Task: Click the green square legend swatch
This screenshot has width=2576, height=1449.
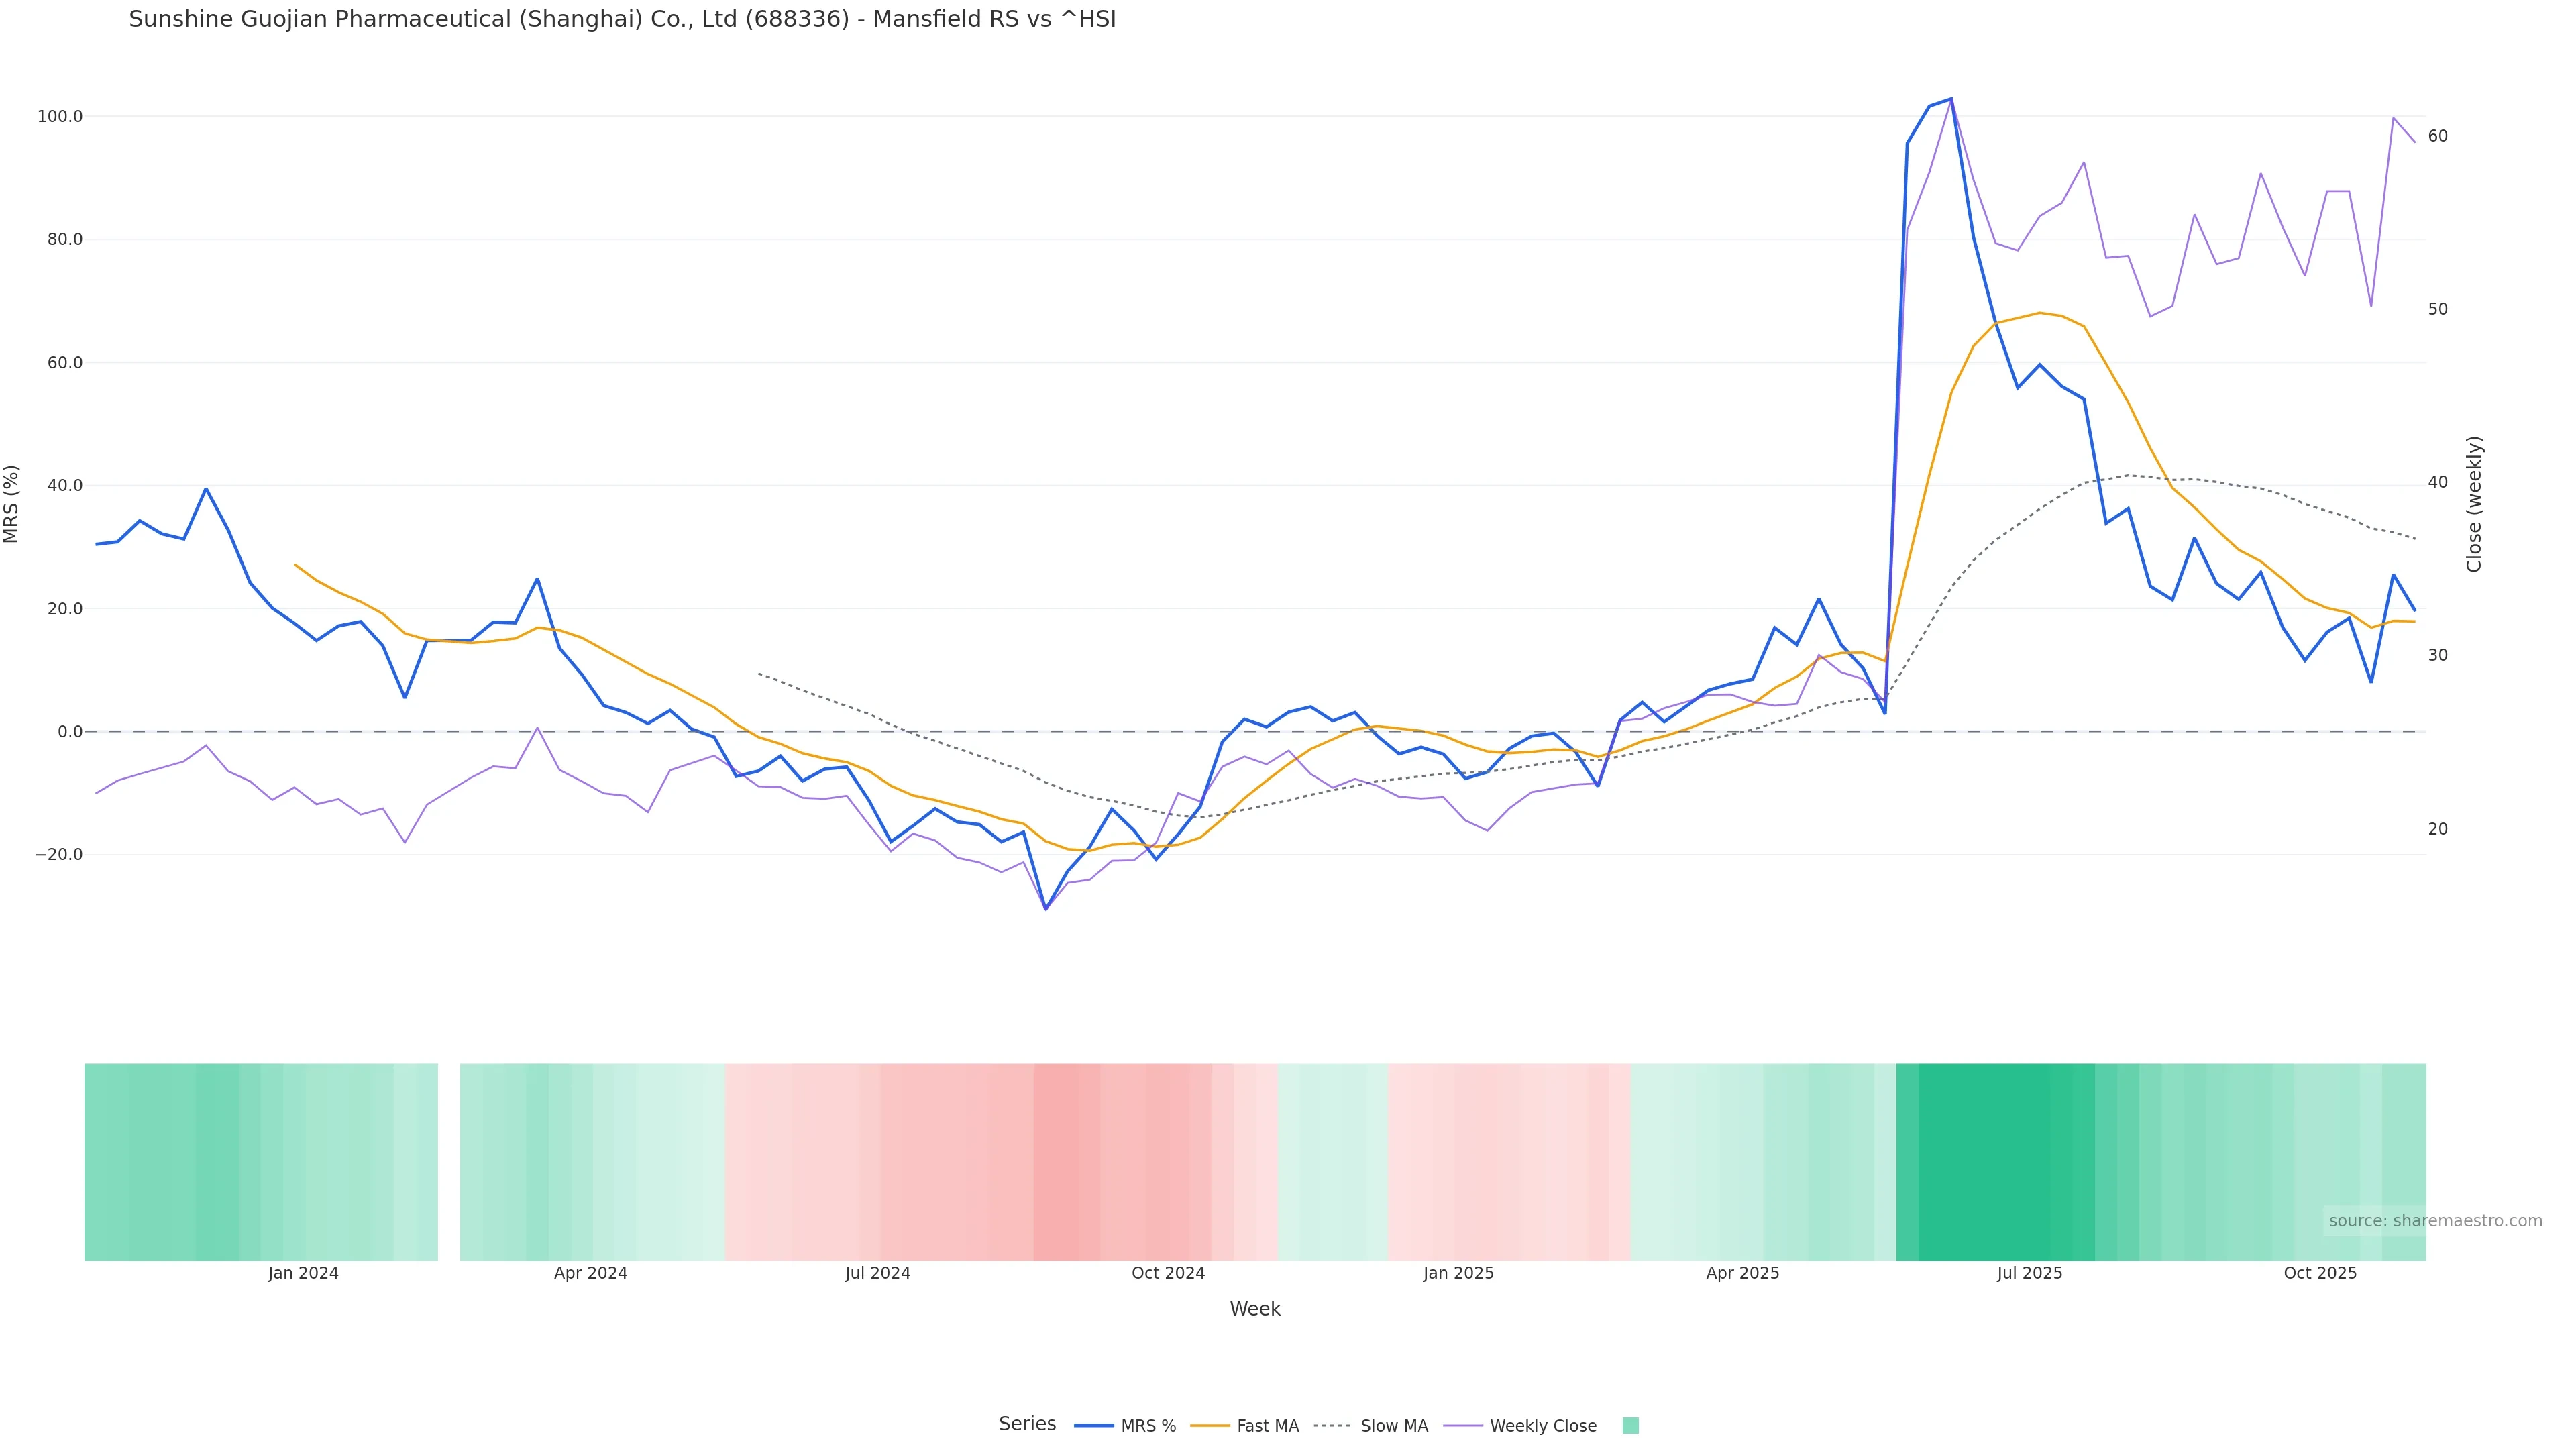Action: [1630, 1426]
